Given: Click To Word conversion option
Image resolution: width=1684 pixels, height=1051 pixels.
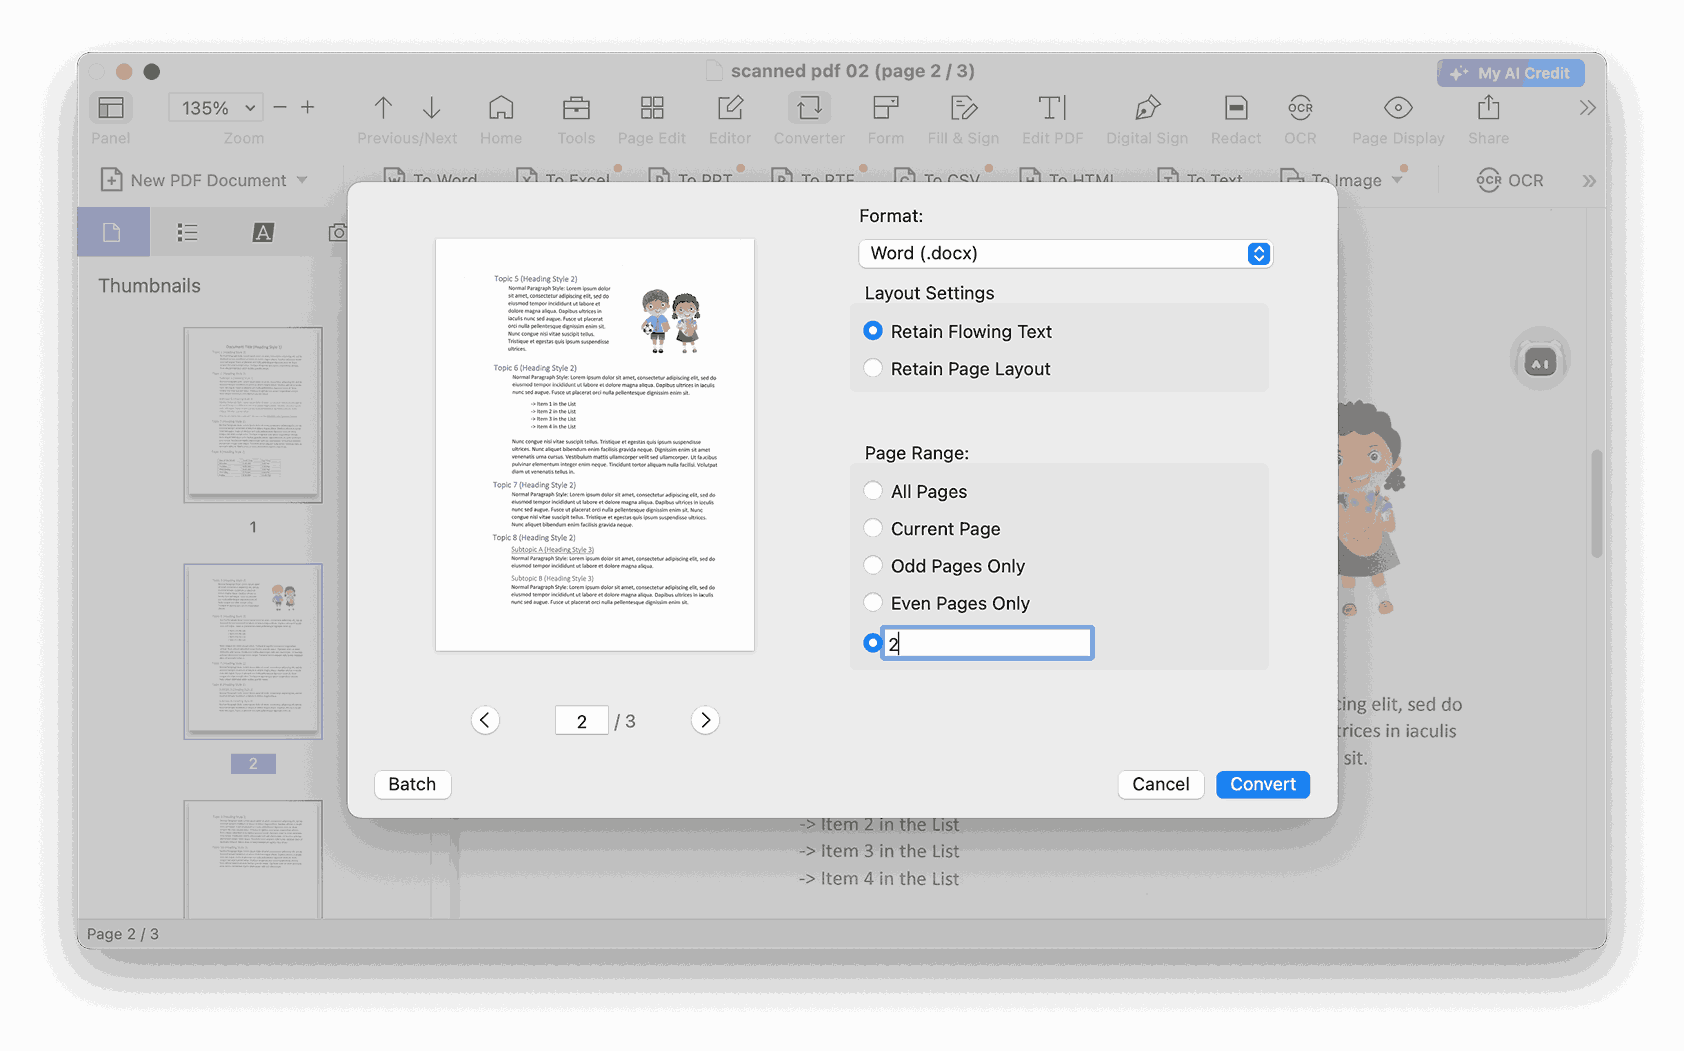Looking at the screenshot, I should [430, 178].
